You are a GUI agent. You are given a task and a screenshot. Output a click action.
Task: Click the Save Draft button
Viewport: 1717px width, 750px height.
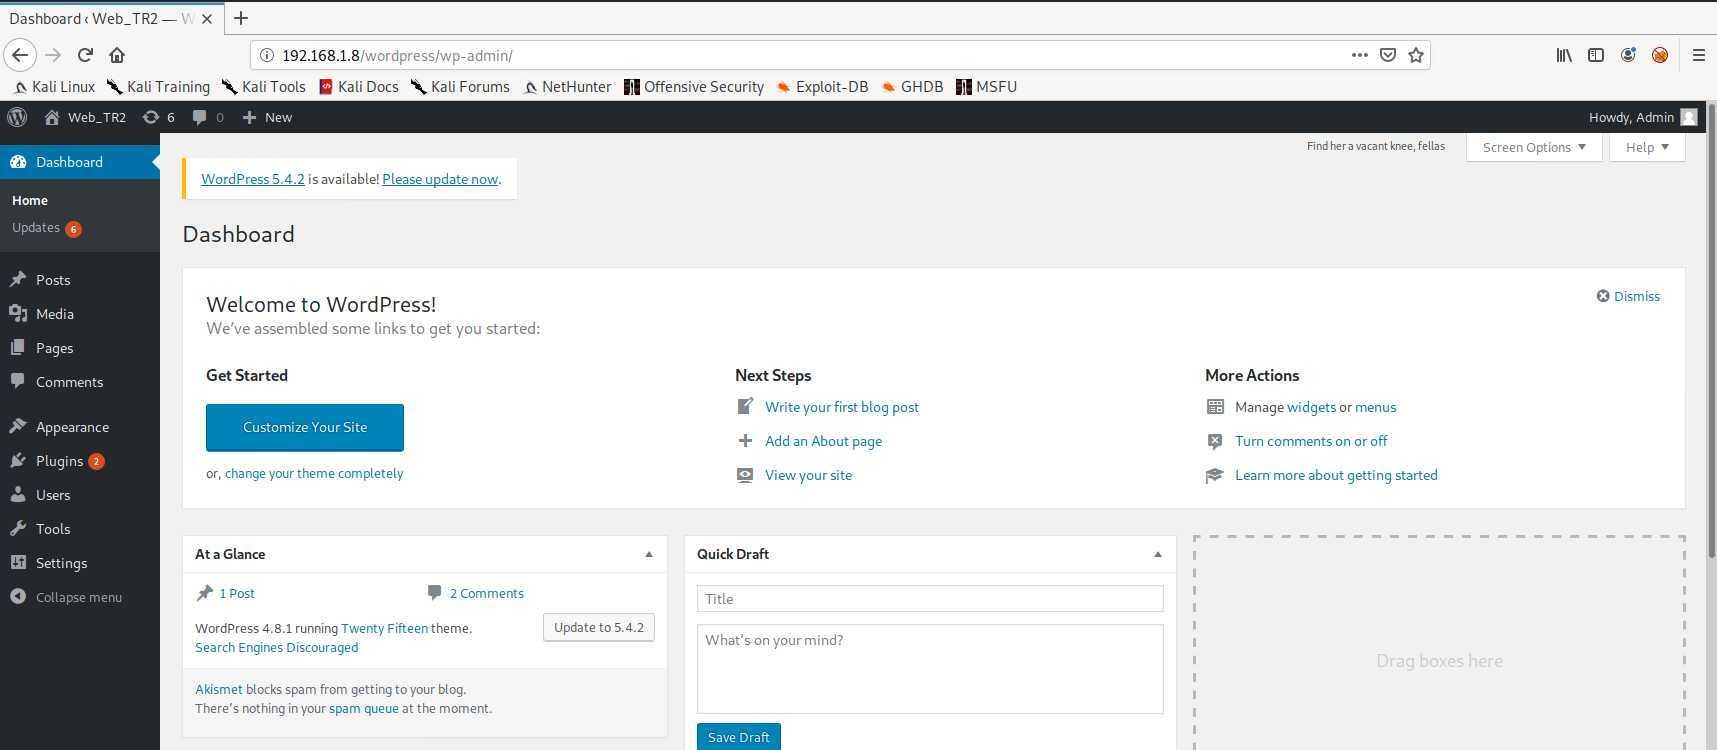click(x=739, y=737)
